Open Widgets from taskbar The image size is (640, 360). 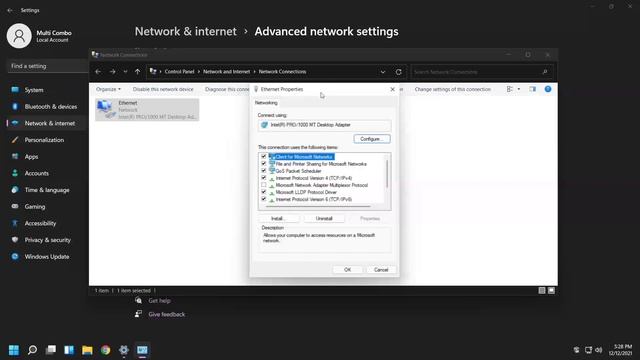coord(69,350)
